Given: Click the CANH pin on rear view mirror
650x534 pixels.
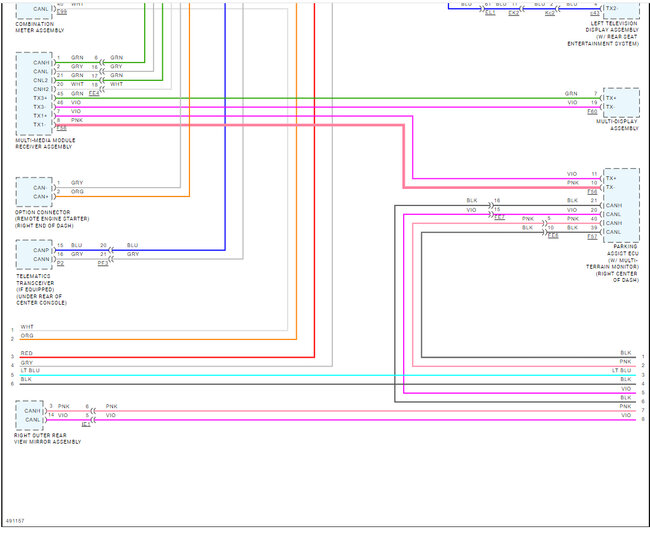Looking at the screenshot, I should click(32, 411).
